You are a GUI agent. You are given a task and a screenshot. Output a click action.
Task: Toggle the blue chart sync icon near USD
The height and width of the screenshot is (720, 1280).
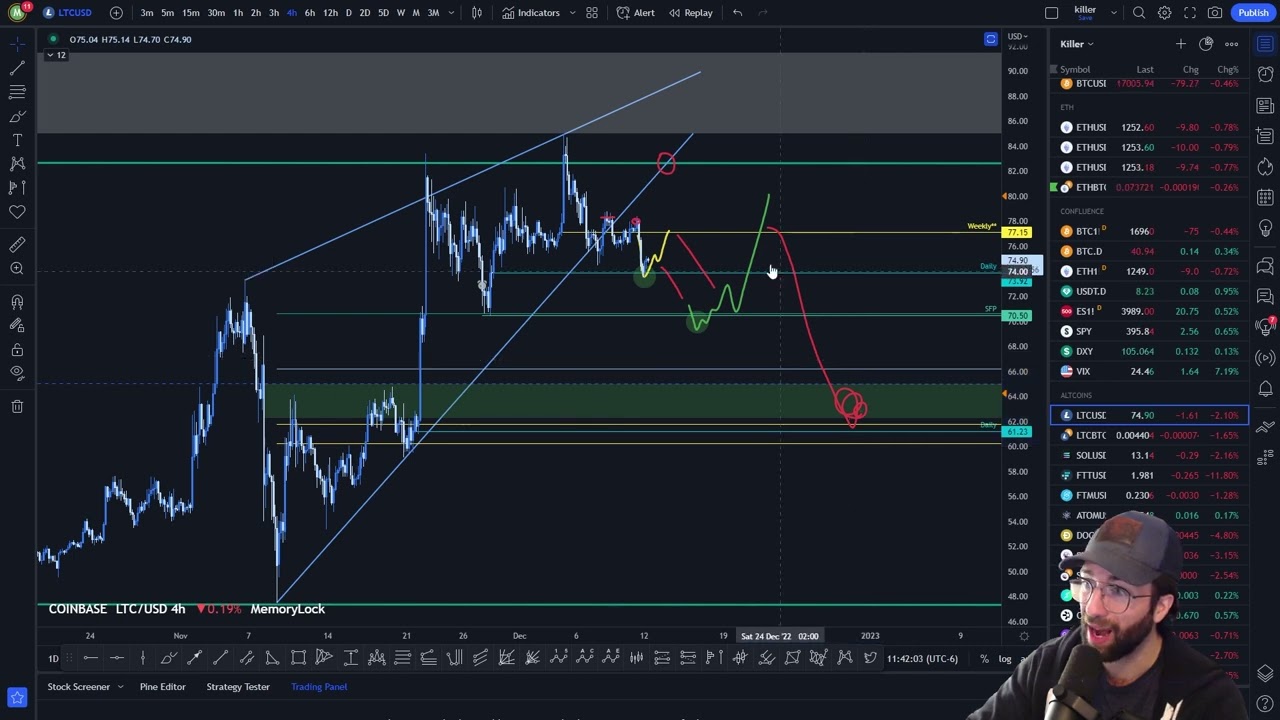[x=990, y=39]
